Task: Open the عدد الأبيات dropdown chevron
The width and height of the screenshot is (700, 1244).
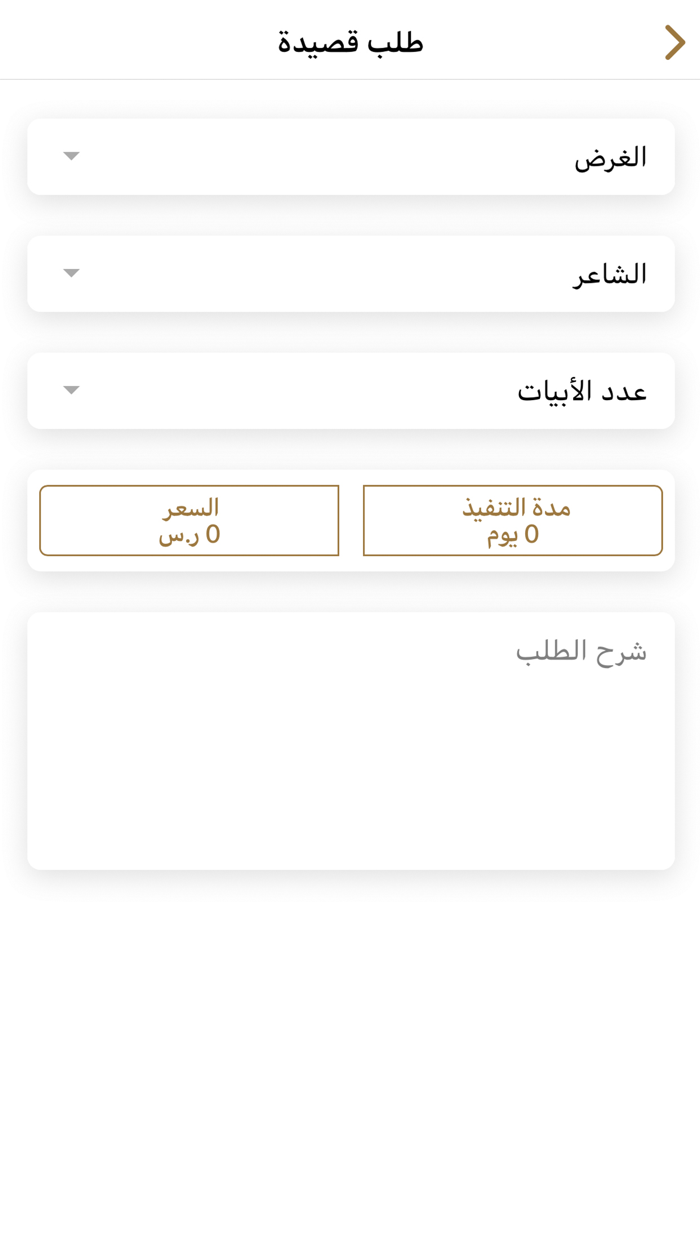Action: point(70,390)
